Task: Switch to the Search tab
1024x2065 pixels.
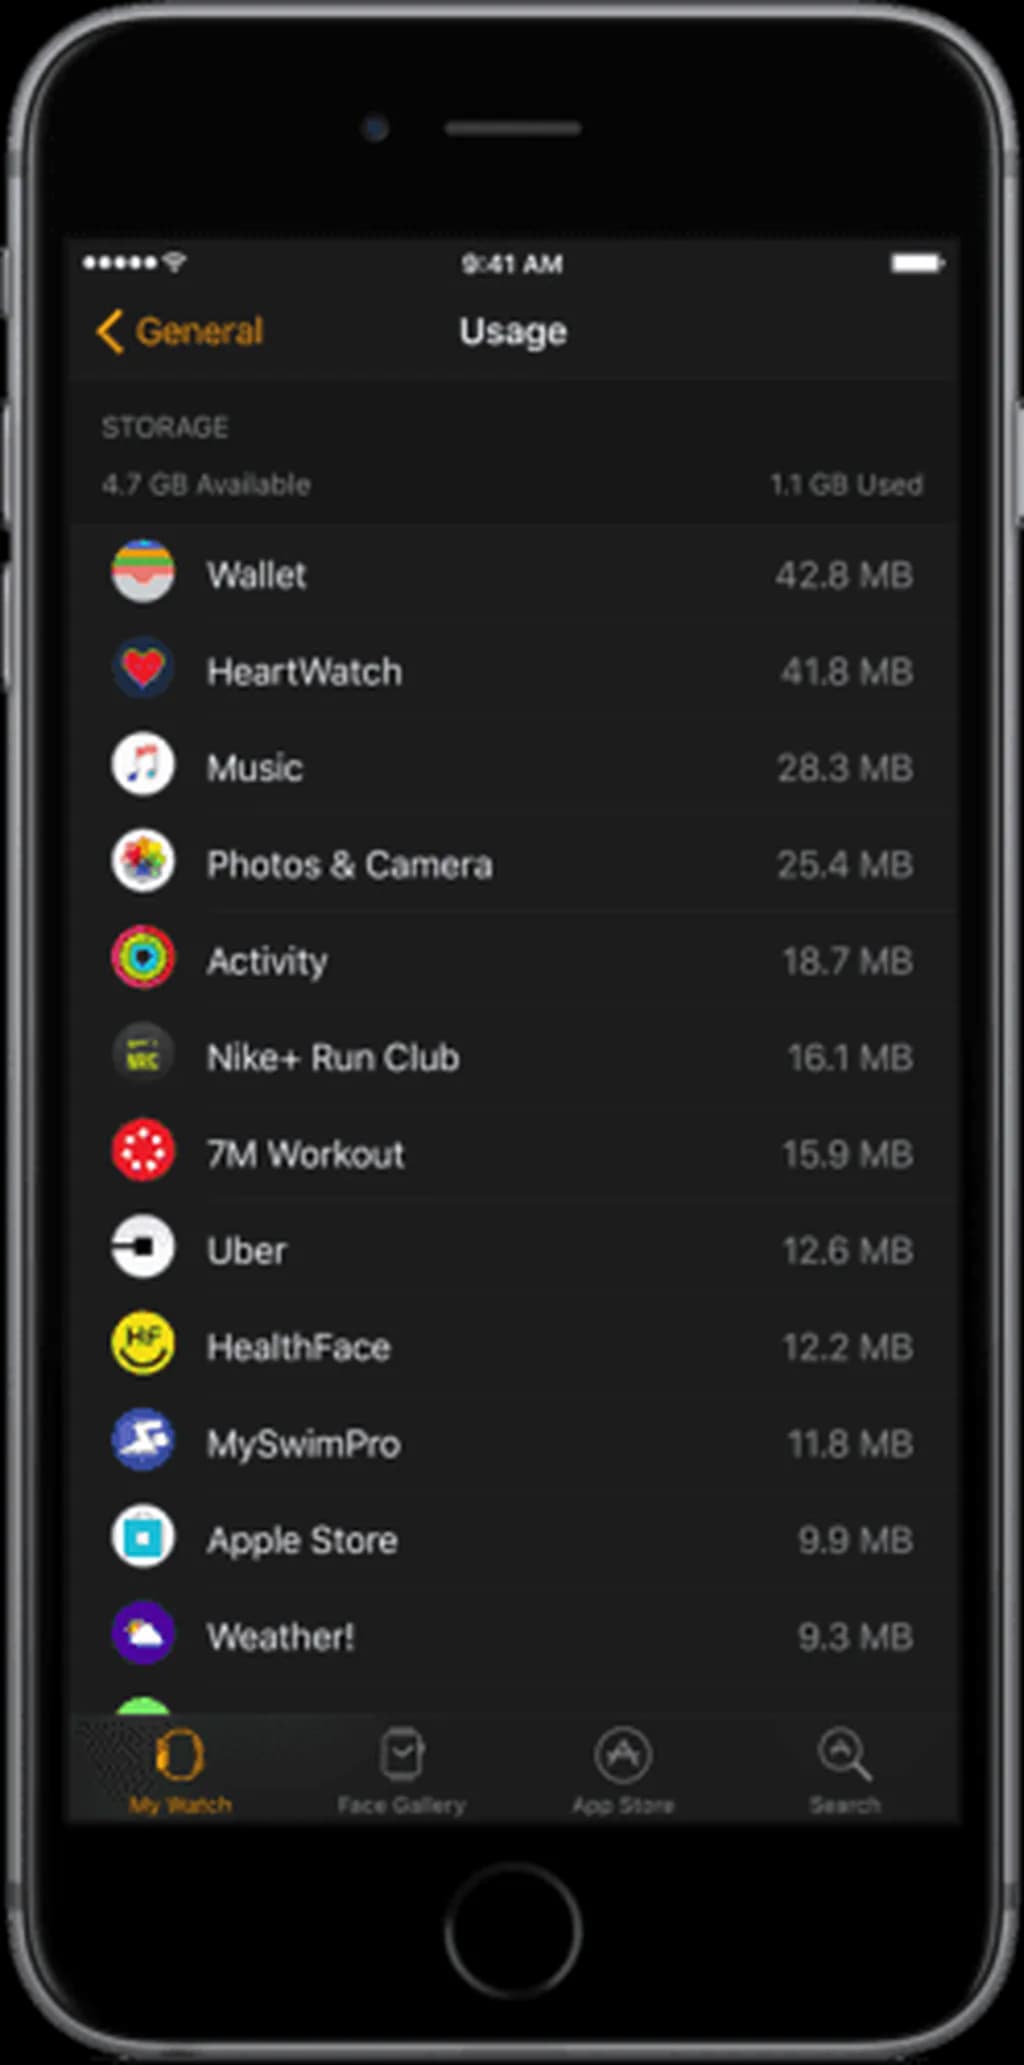Action: tap(845, 1769)
